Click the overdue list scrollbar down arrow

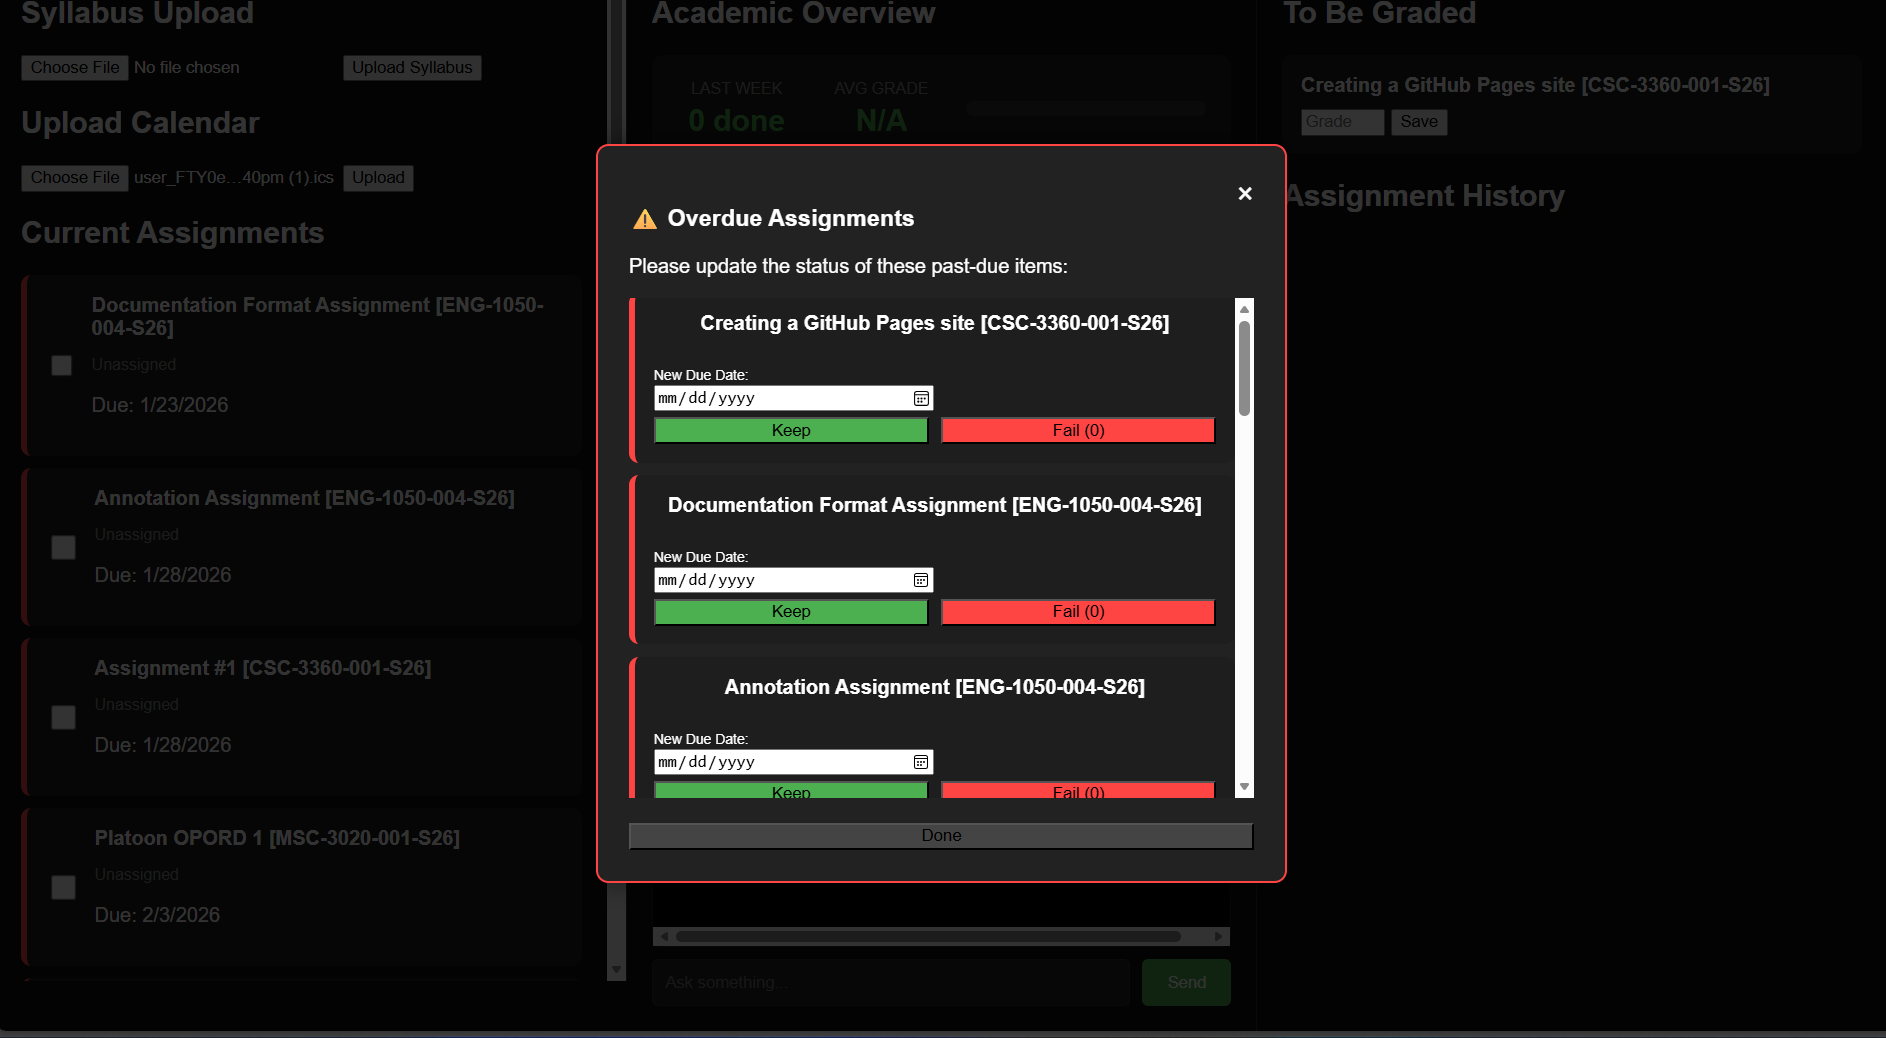pos(1245,787)
